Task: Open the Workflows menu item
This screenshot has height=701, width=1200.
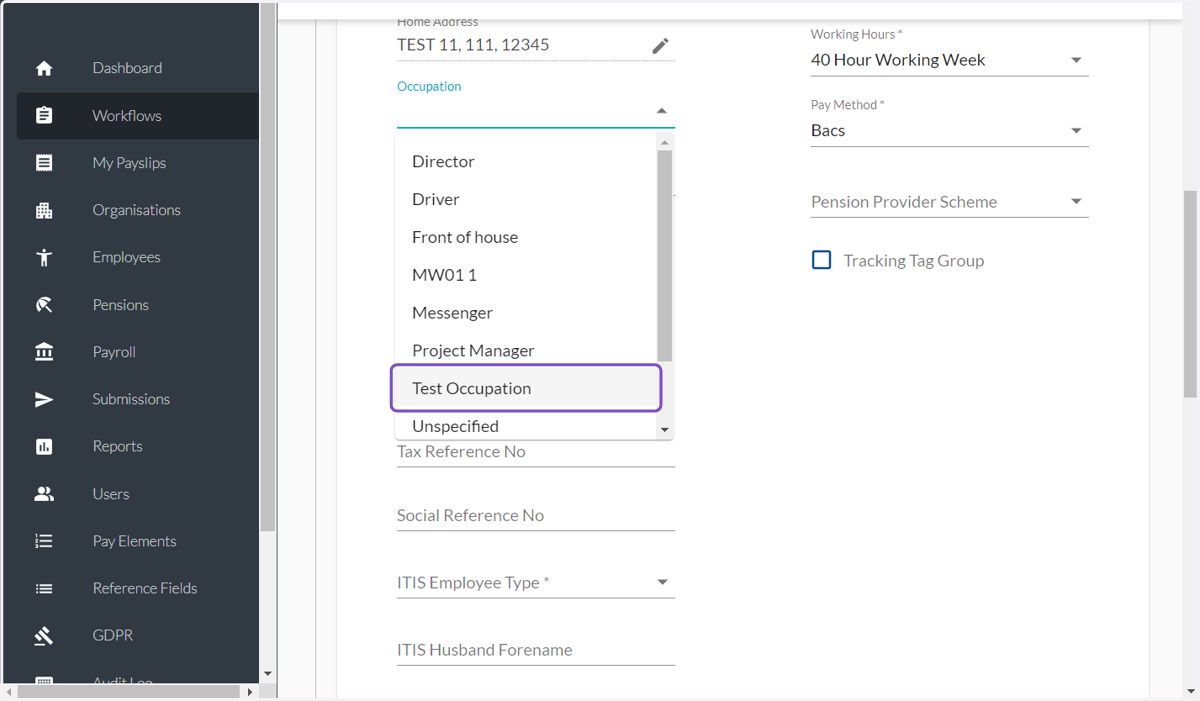Action: [138, 116]
